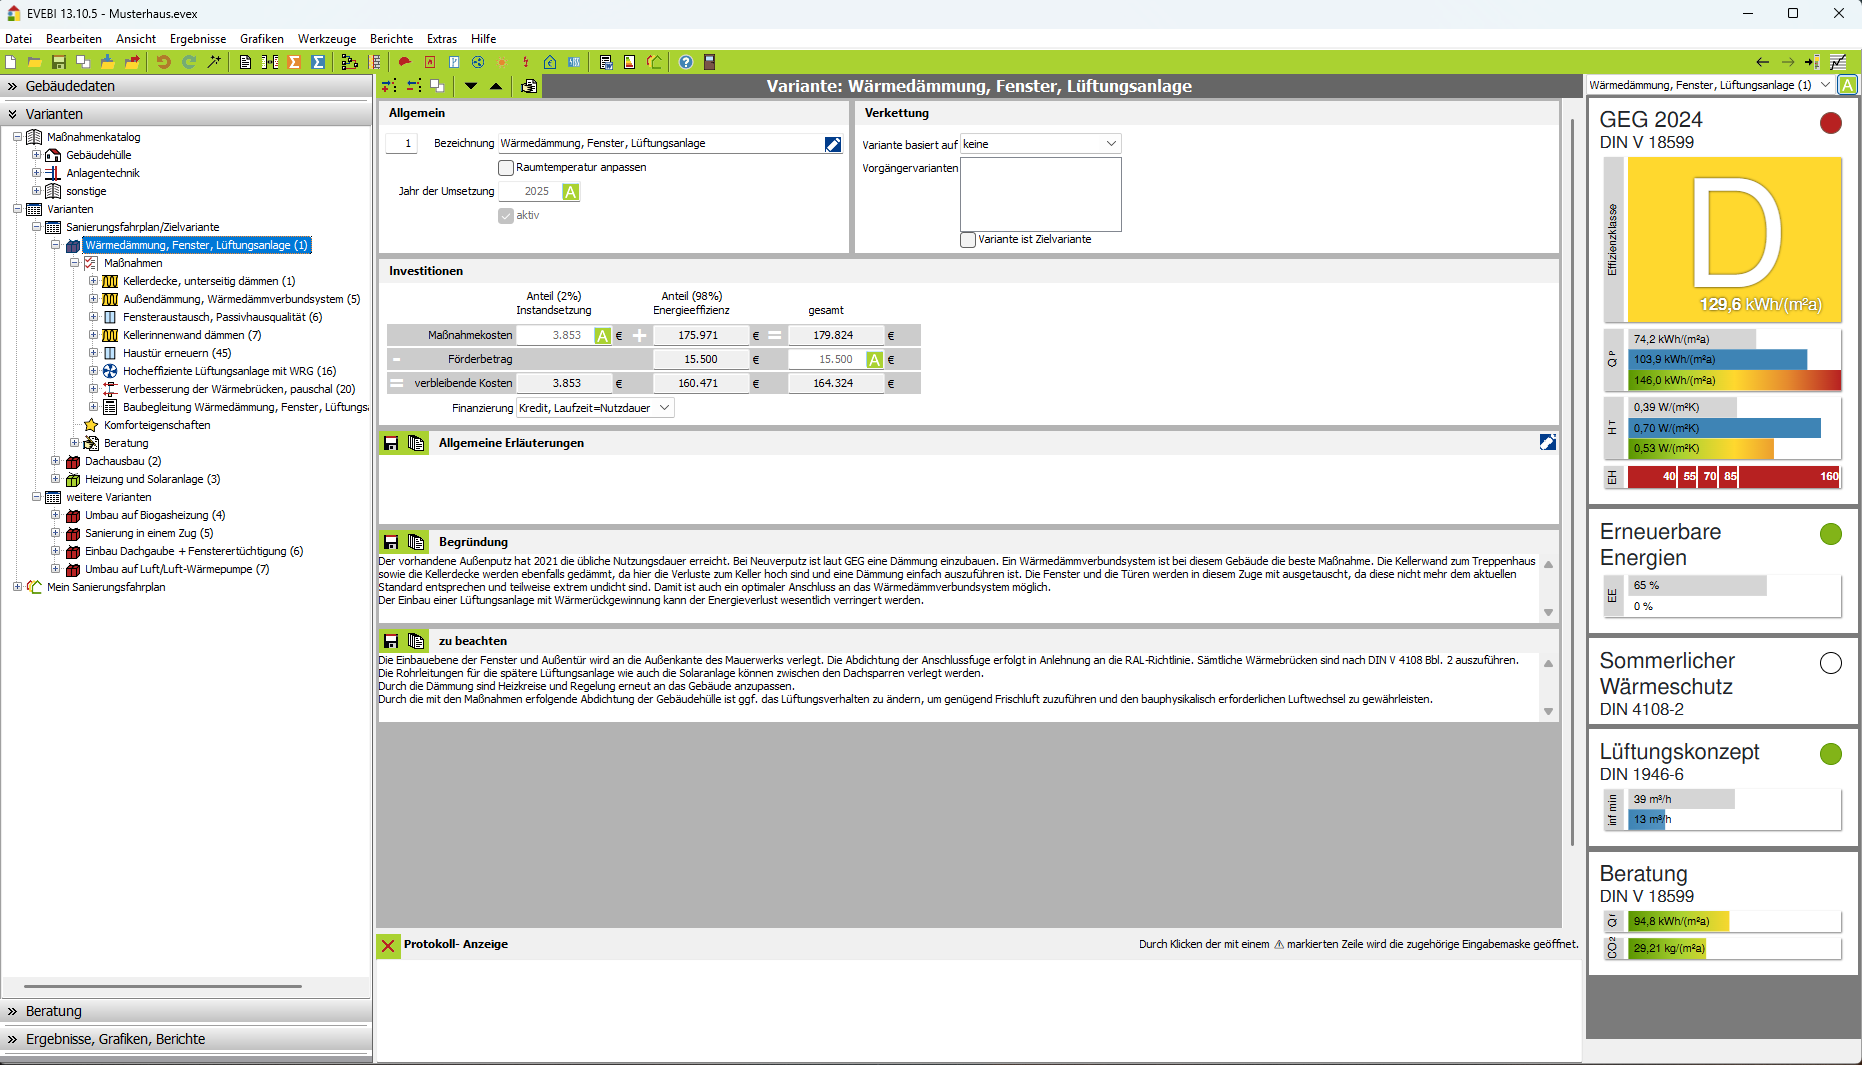Close Protokoll-Anzeige with red X icon
Viewport: 1862px width, 1065px height.
(388, 945)
